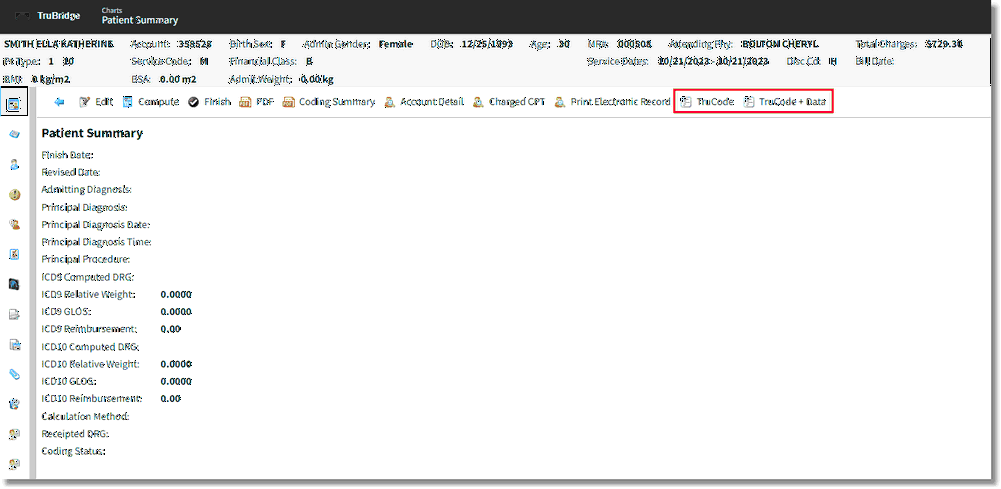Click the Charts Patient Summary header title
The width and height of the screenshot is (1001, 489).
pyautogui.click(x=139, y=17)
